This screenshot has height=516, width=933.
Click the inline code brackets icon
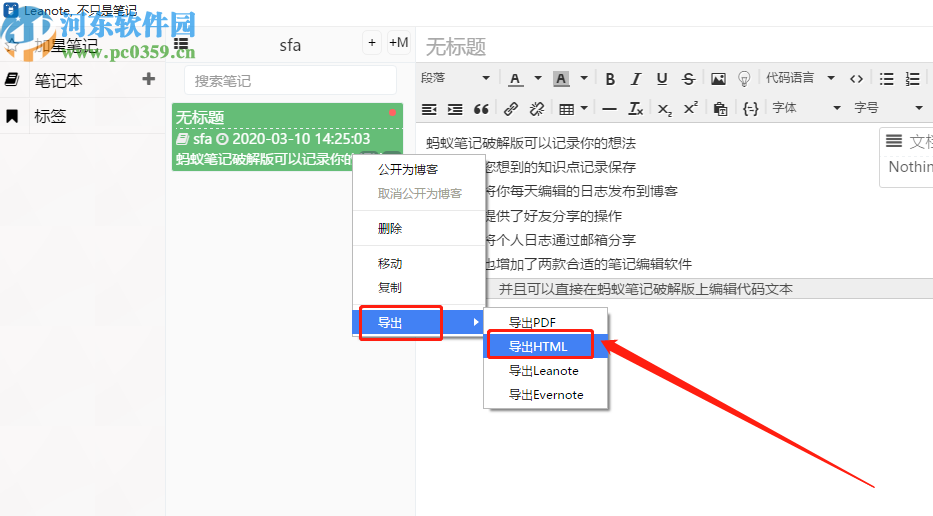pos(856,79)
